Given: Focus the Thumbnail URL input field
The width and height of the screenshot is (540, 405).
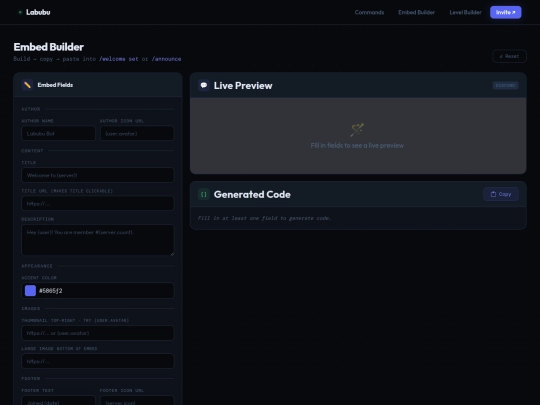Looking at the screenshot, I should click(98, 333).
